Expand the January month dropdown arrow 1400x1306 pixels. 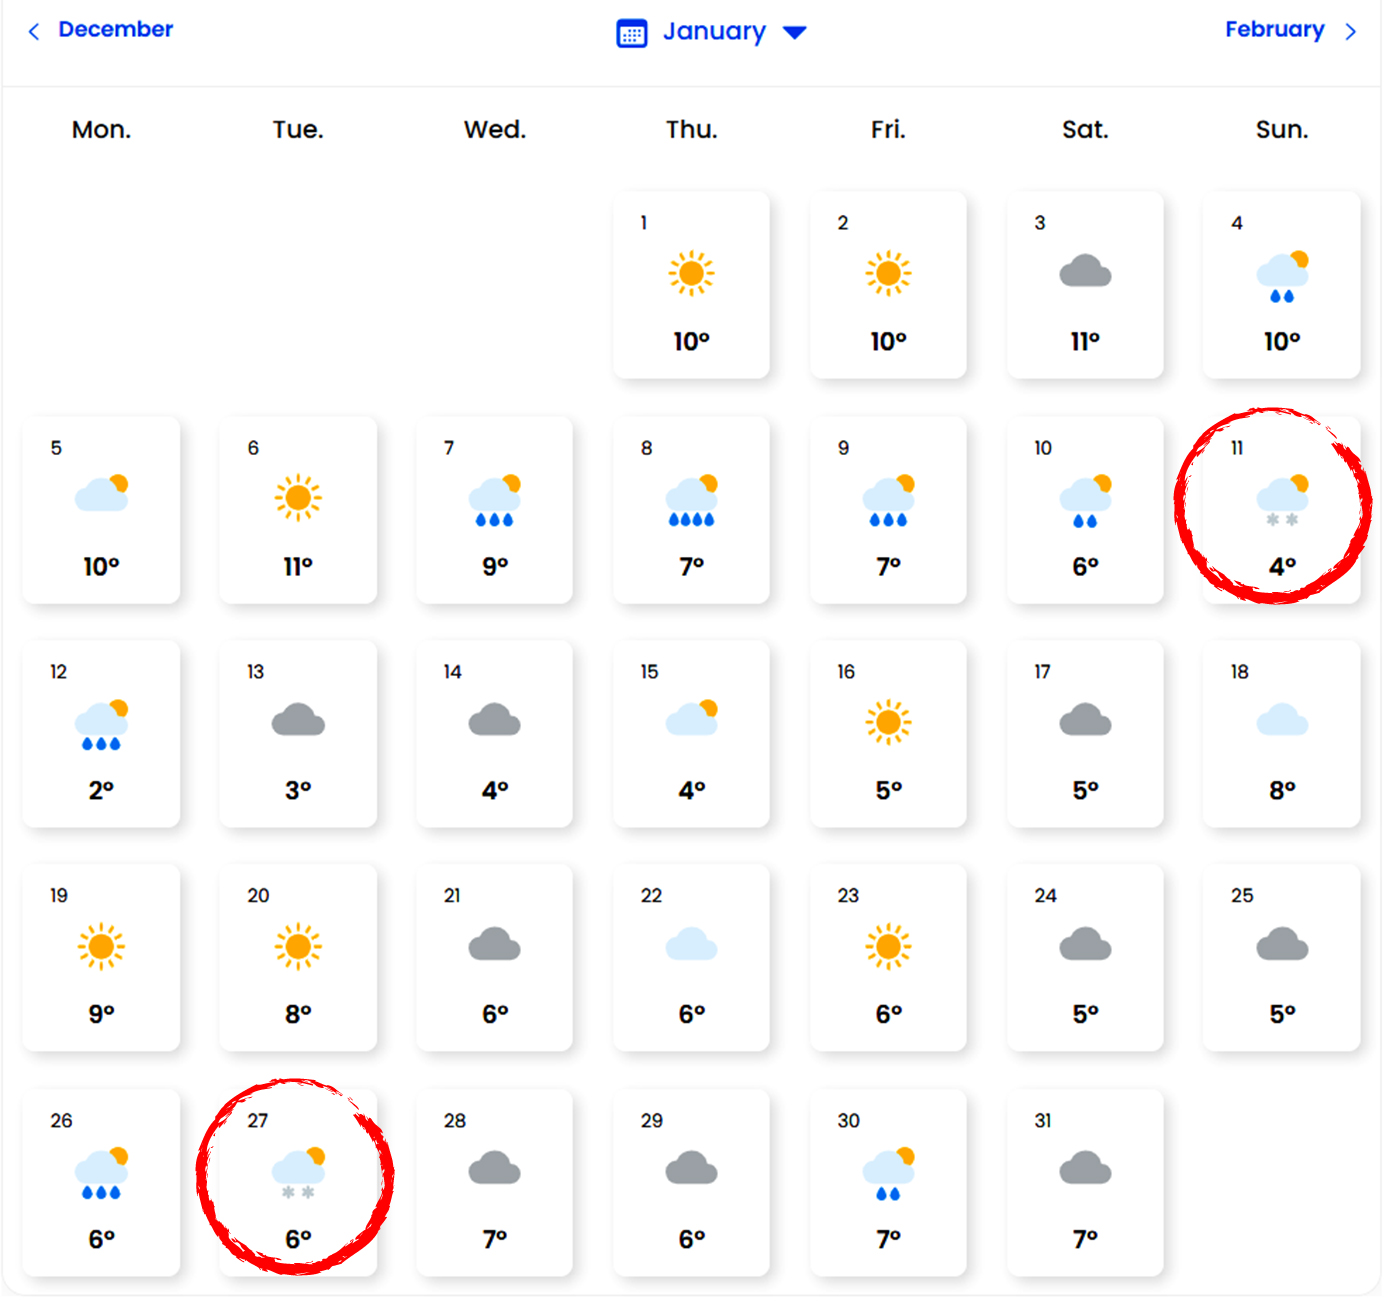pyautogui.click(x=794, y=33)
